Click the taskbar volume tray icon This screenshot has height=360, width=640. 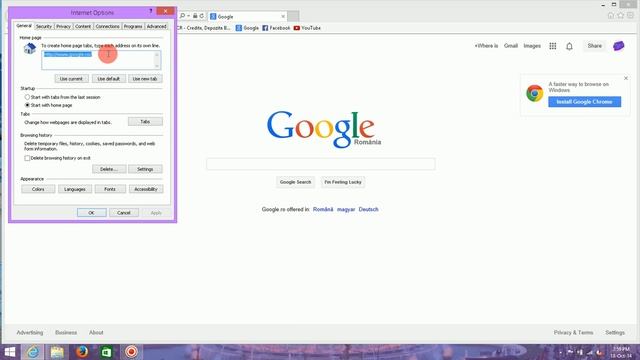pos(599,352)
